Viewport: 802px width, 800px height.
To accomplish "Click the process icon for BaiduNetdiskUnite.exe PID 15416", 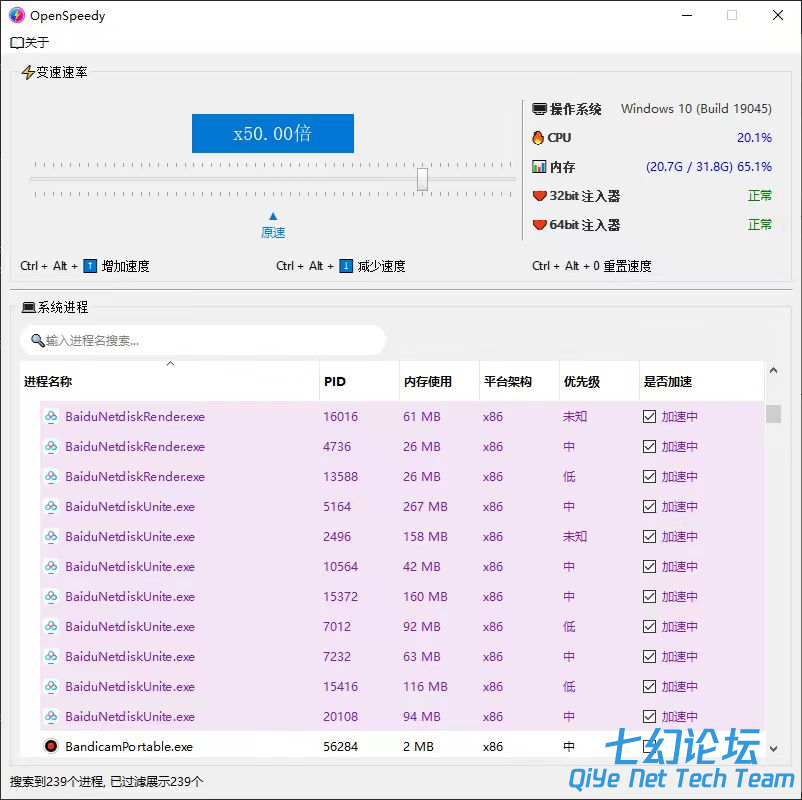I will tap(51, 686).
